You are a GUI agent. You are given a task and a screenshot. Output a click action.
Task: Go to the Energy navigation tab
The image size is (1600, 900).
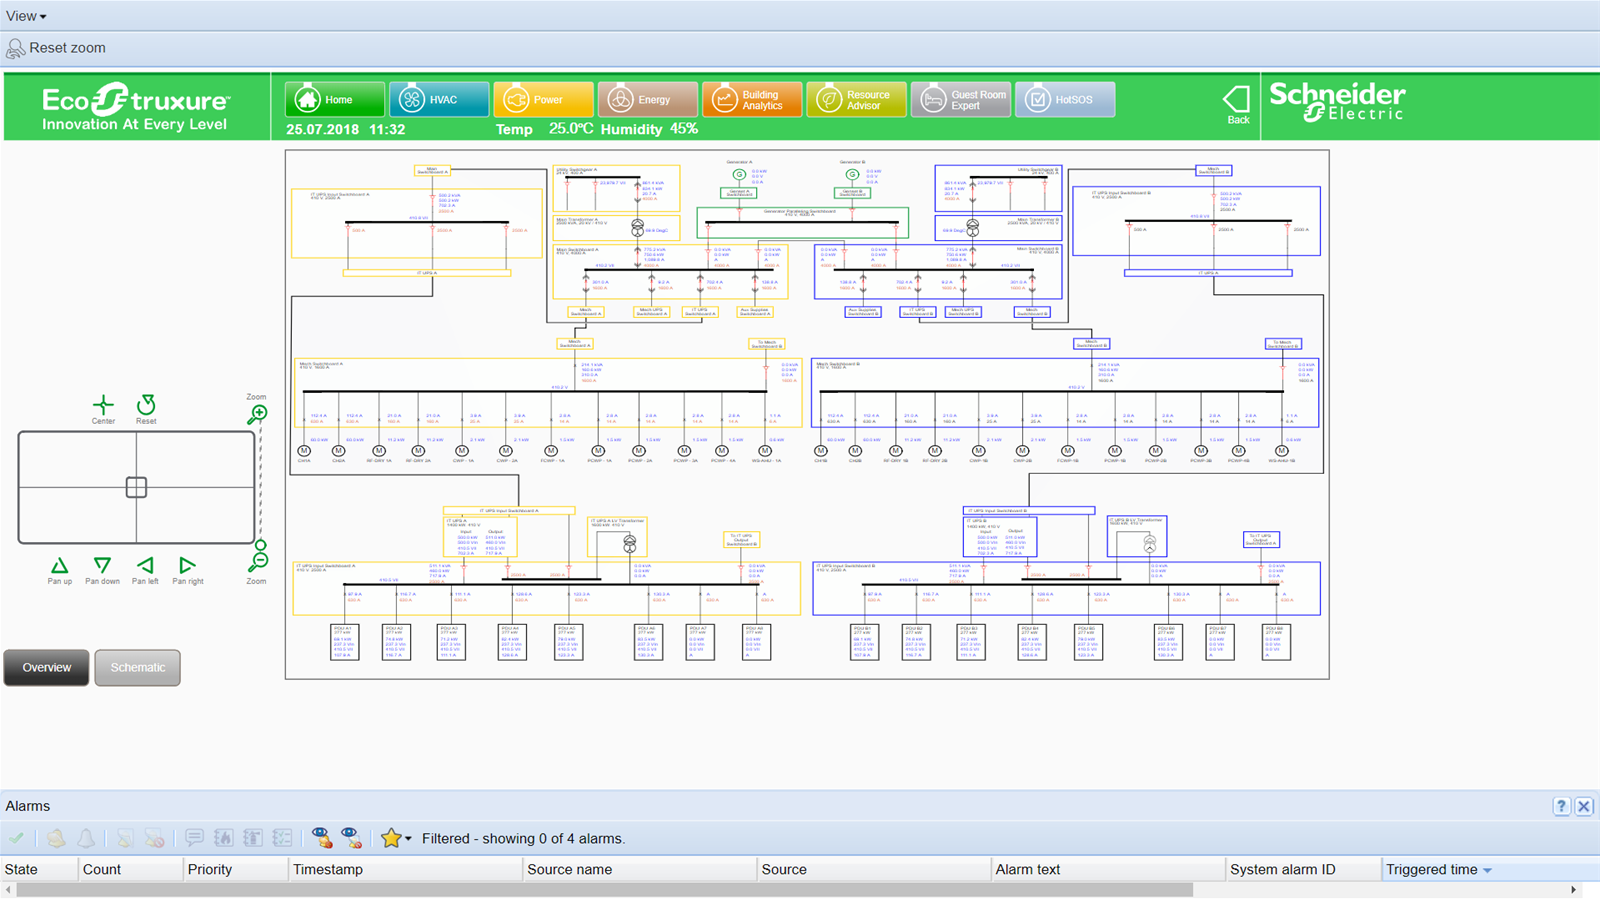pos(647,100)
